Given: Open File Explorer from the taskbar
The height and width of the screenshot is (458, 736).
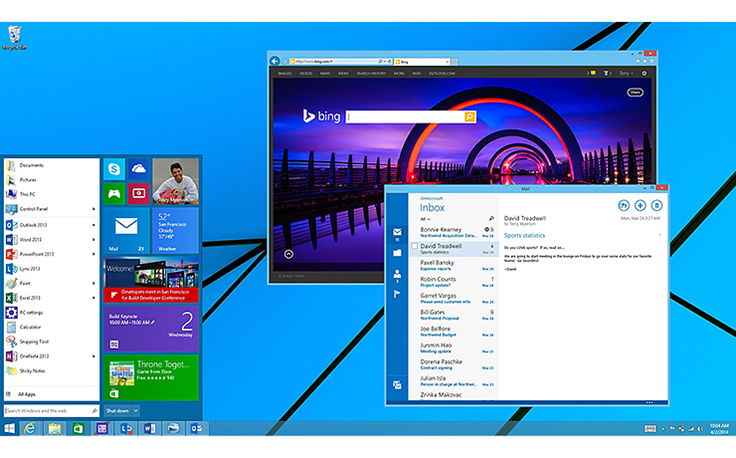Looking at the screenshot, I should [54, 428].
